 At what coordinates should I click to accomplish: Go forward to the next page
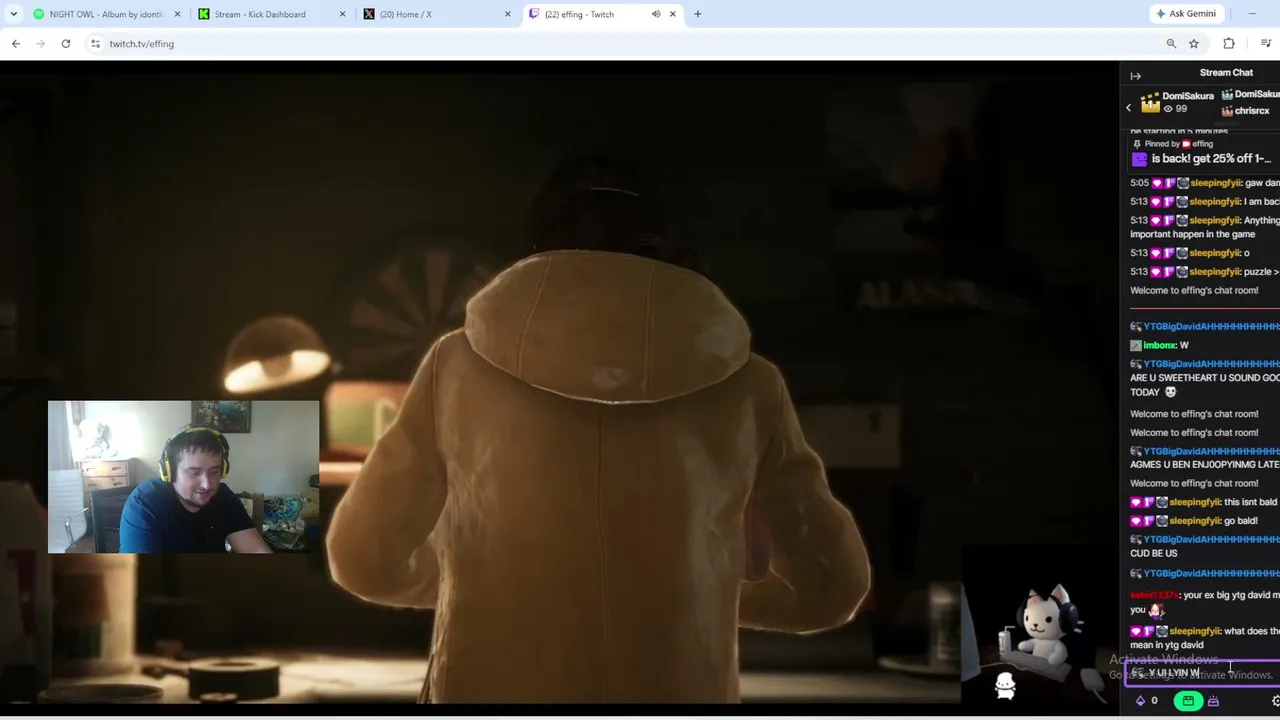pyautogui.click(x=41, y=44)
